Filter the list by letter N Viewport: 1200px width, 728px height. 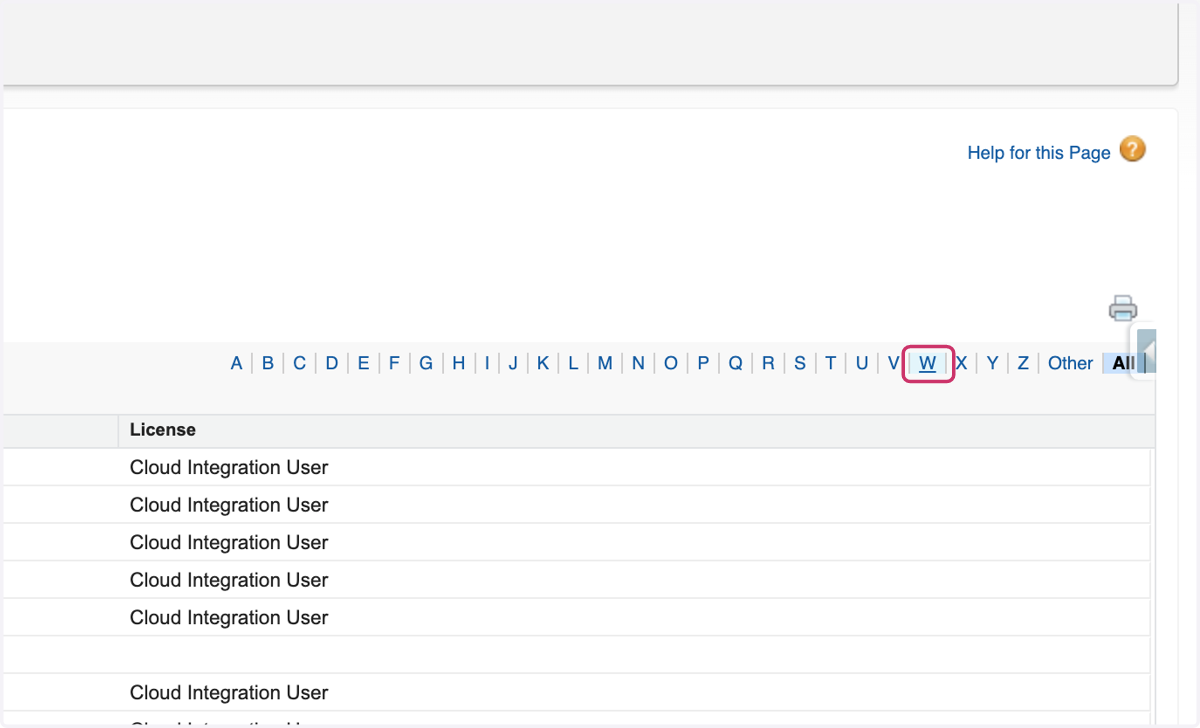638,363
